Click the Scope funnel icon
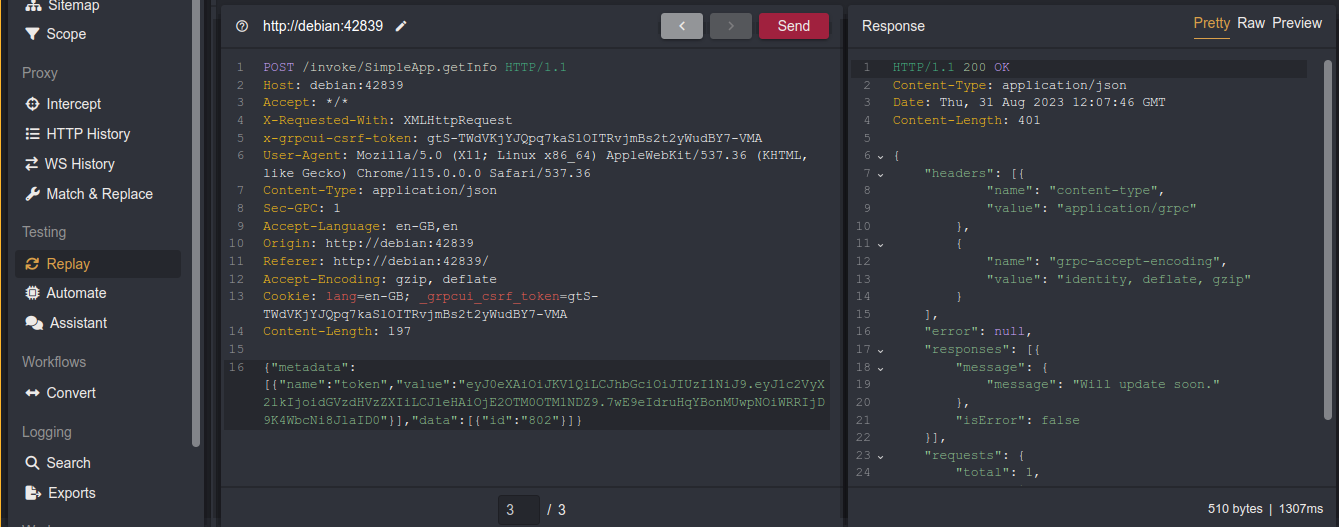The width and height of the screenshot is (1339, 527). pos(32,34)
